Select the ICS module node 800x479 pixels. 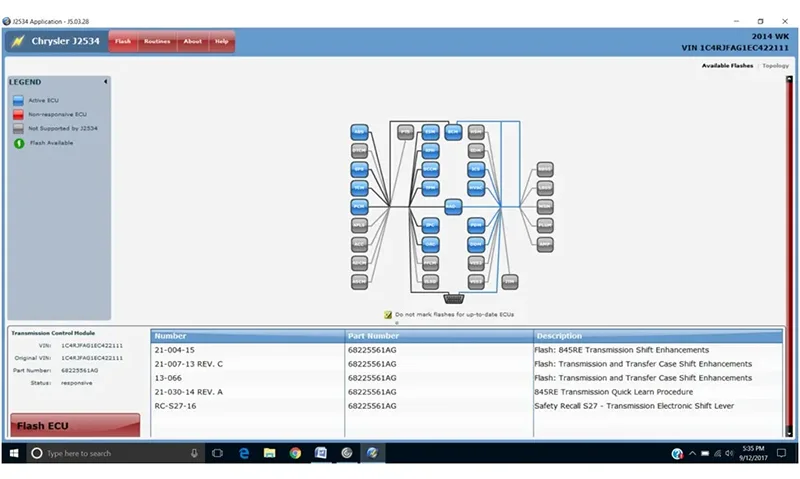click(x=476, y=169)
